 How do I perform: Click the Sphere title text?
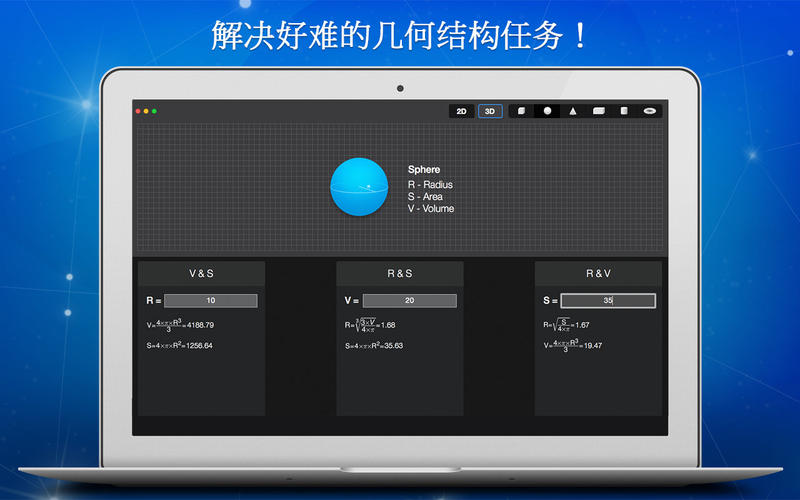pyautogui.click(x=424, y=169)
